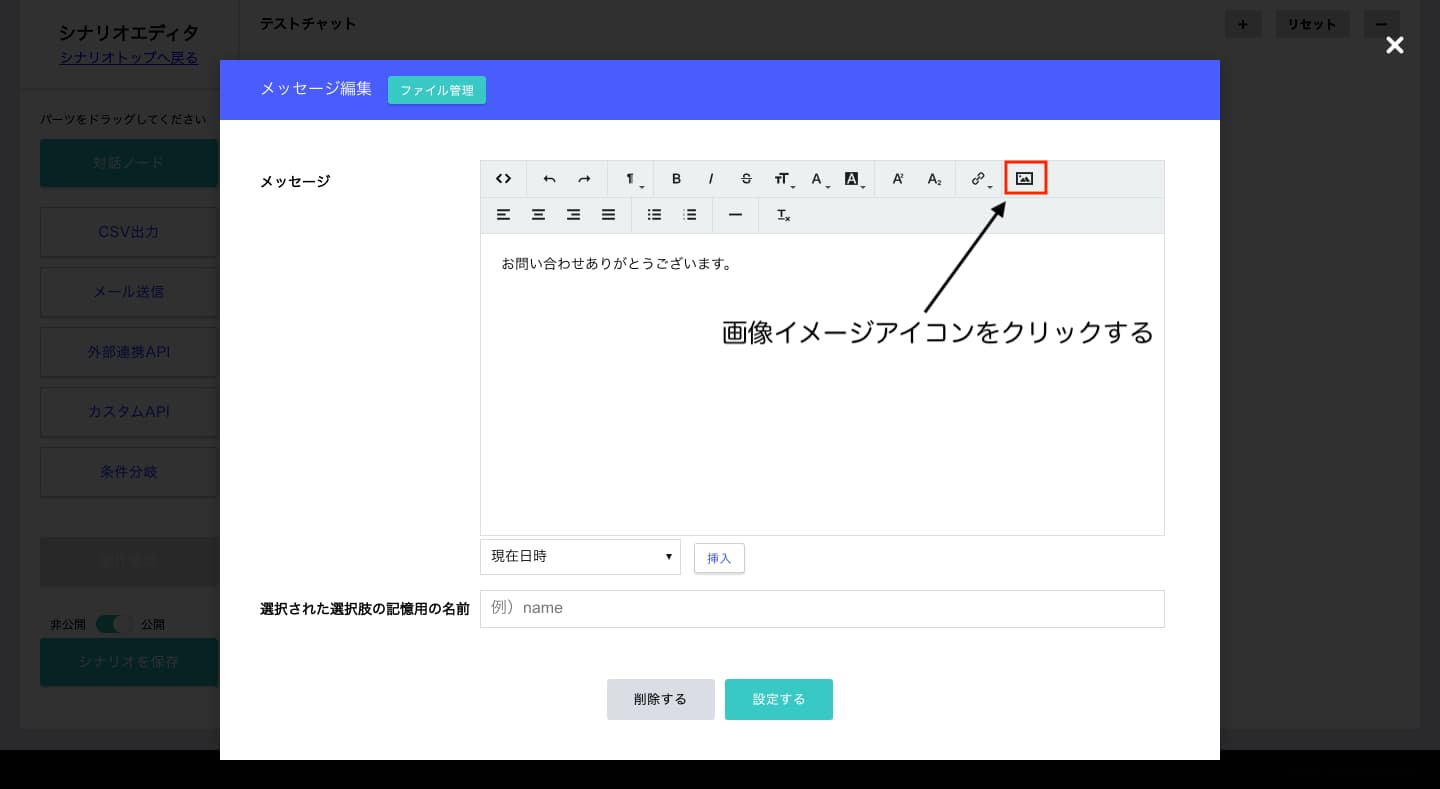The height and width of the screenshot is (789, 1440).
Task: Open the 現在日時 variable dropdown
Action: 580,557
